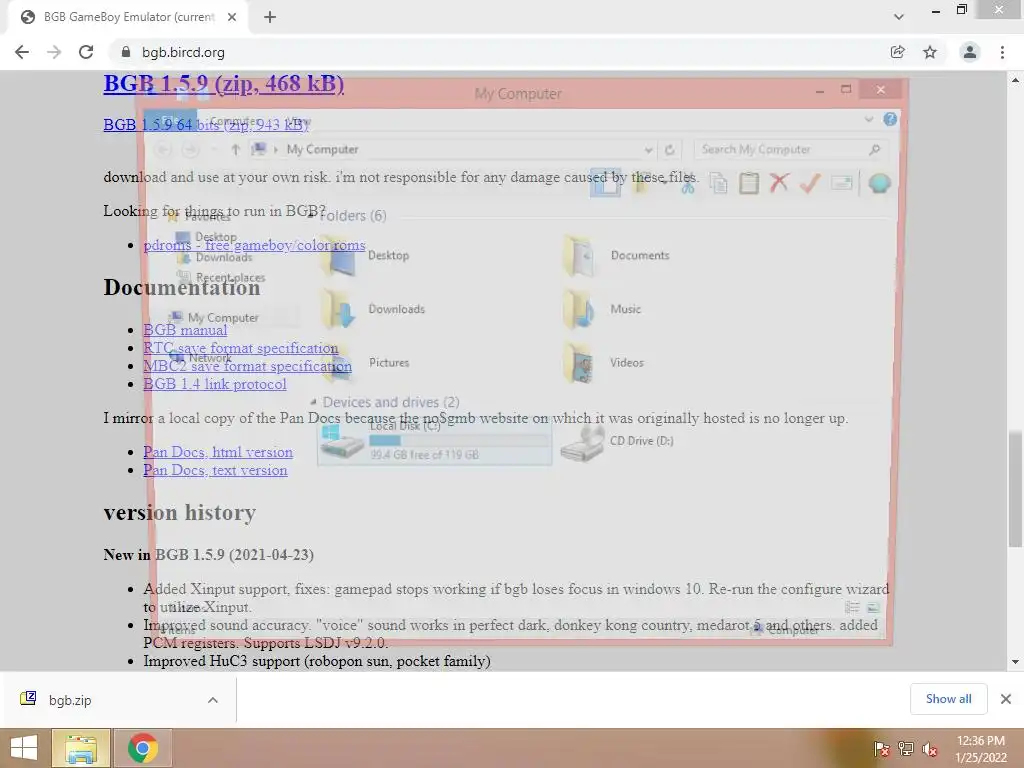Collapse the Folders (6) group
The image size is (1024, 768).
click(x=311, y=215)
